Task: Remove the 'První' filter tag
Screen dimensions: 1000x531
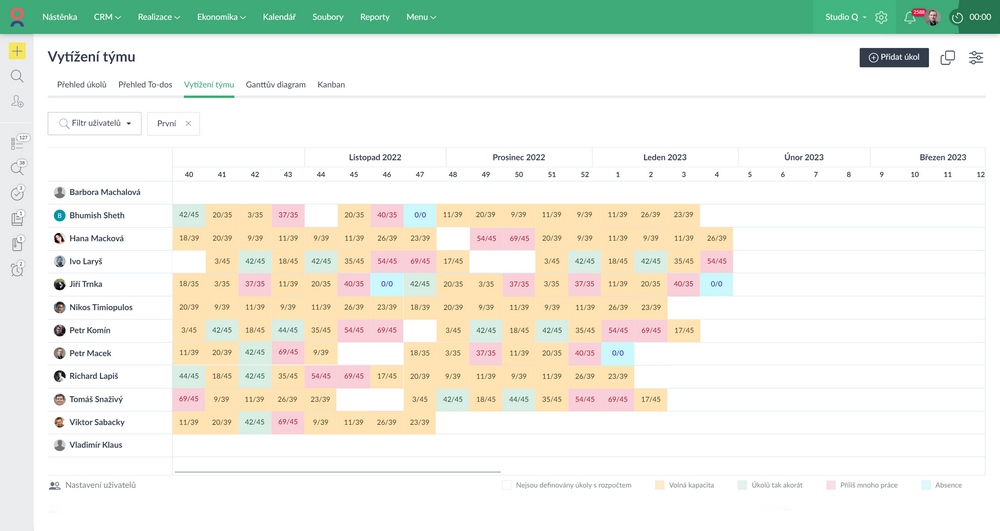Action: 188,124
